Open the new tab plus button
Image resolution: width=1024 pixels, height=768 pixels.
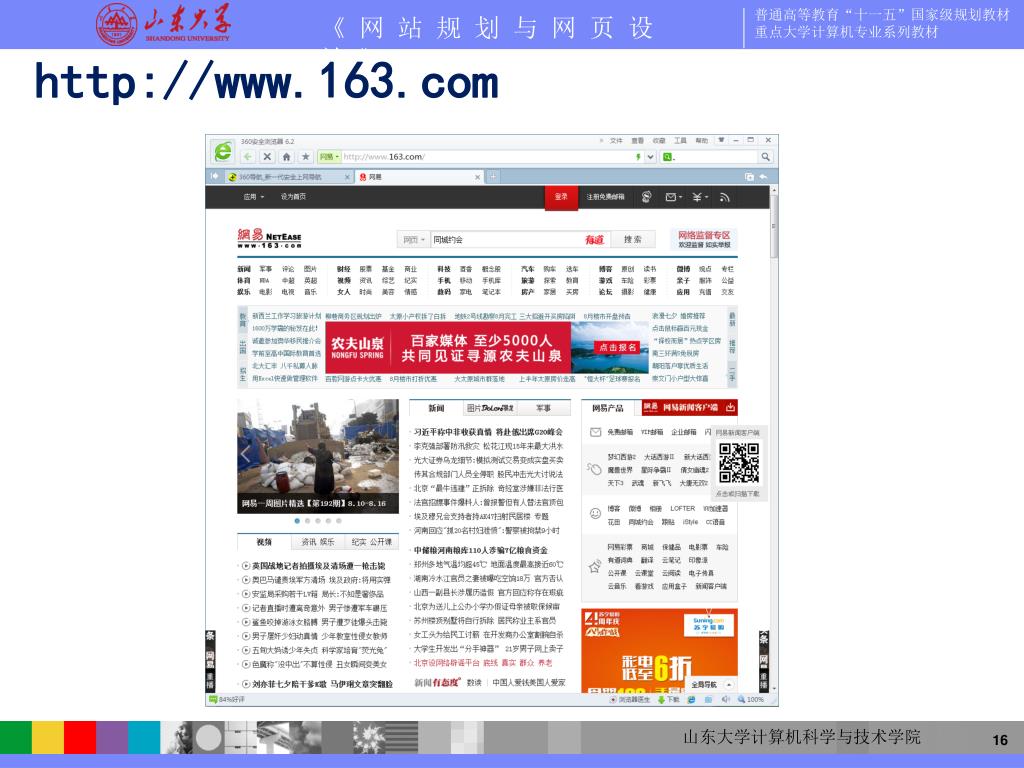(494, 176)
